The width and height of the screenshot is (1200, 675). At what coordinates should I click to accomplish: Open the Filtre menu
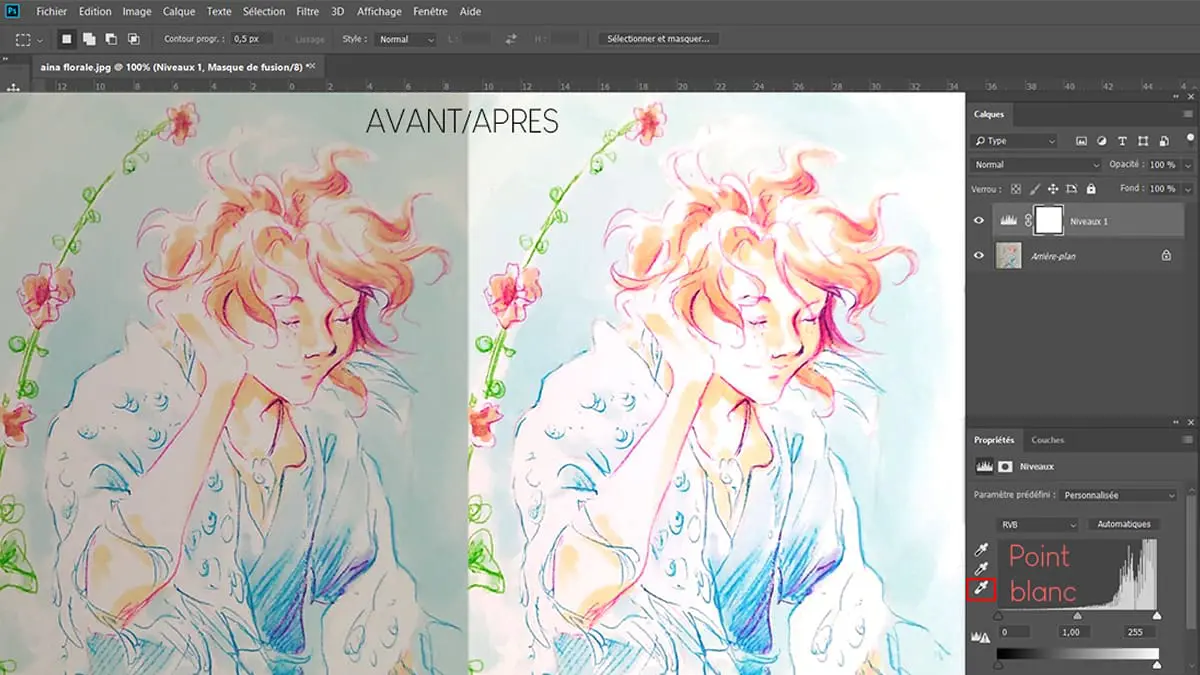308,11
